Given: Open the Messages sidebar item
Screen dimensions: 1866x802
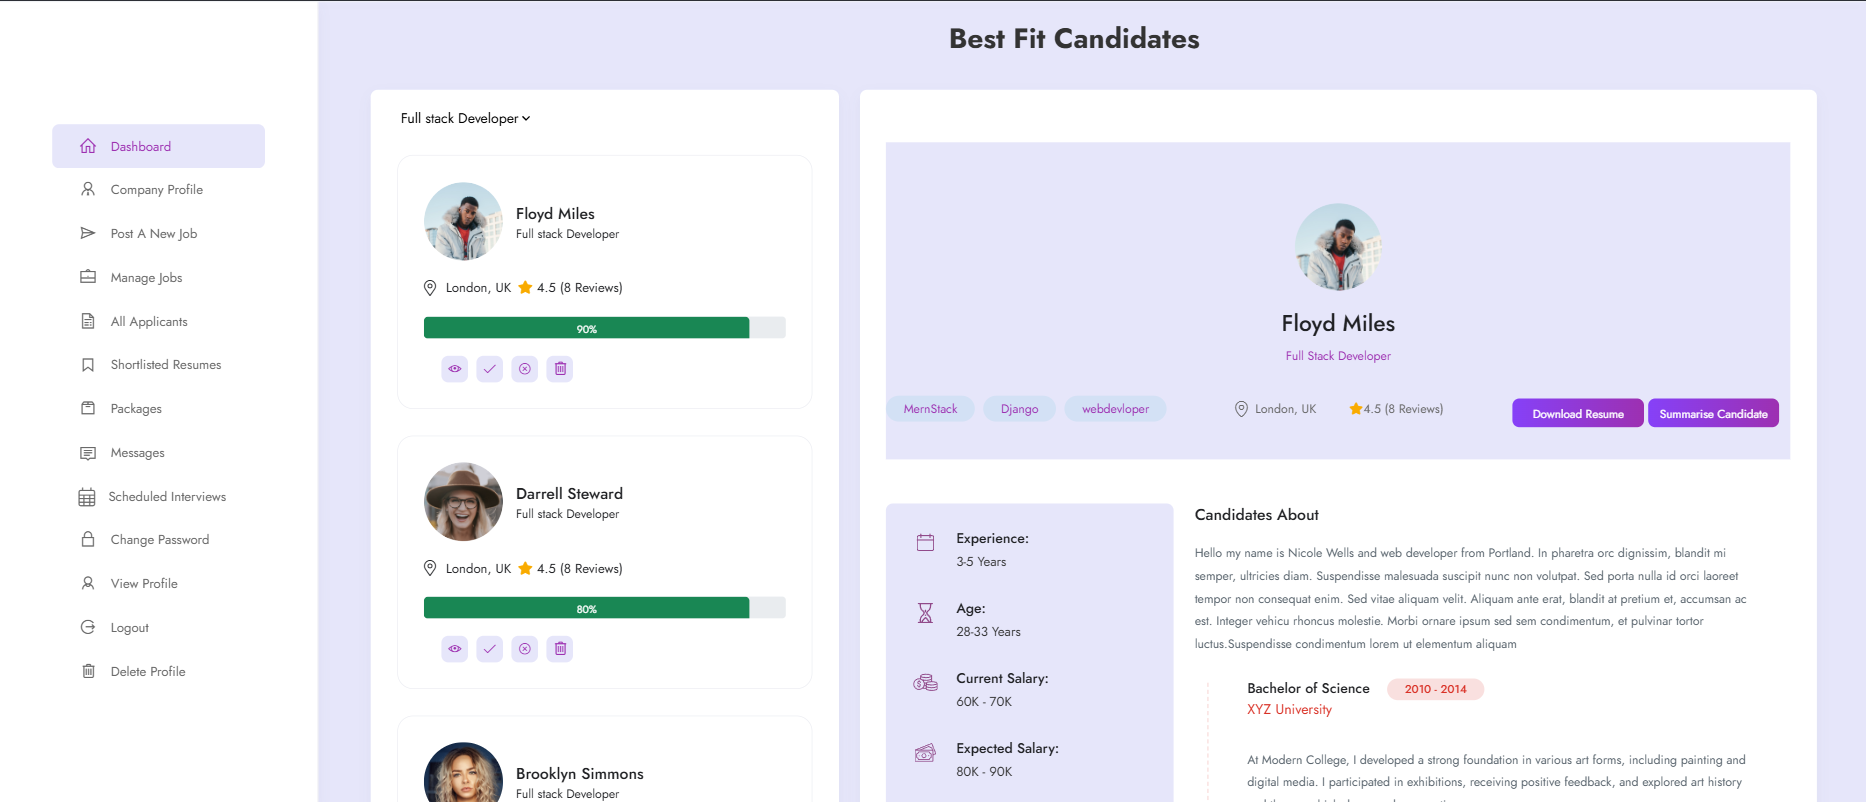Looking at the screenshot, I should pos(158,453).
